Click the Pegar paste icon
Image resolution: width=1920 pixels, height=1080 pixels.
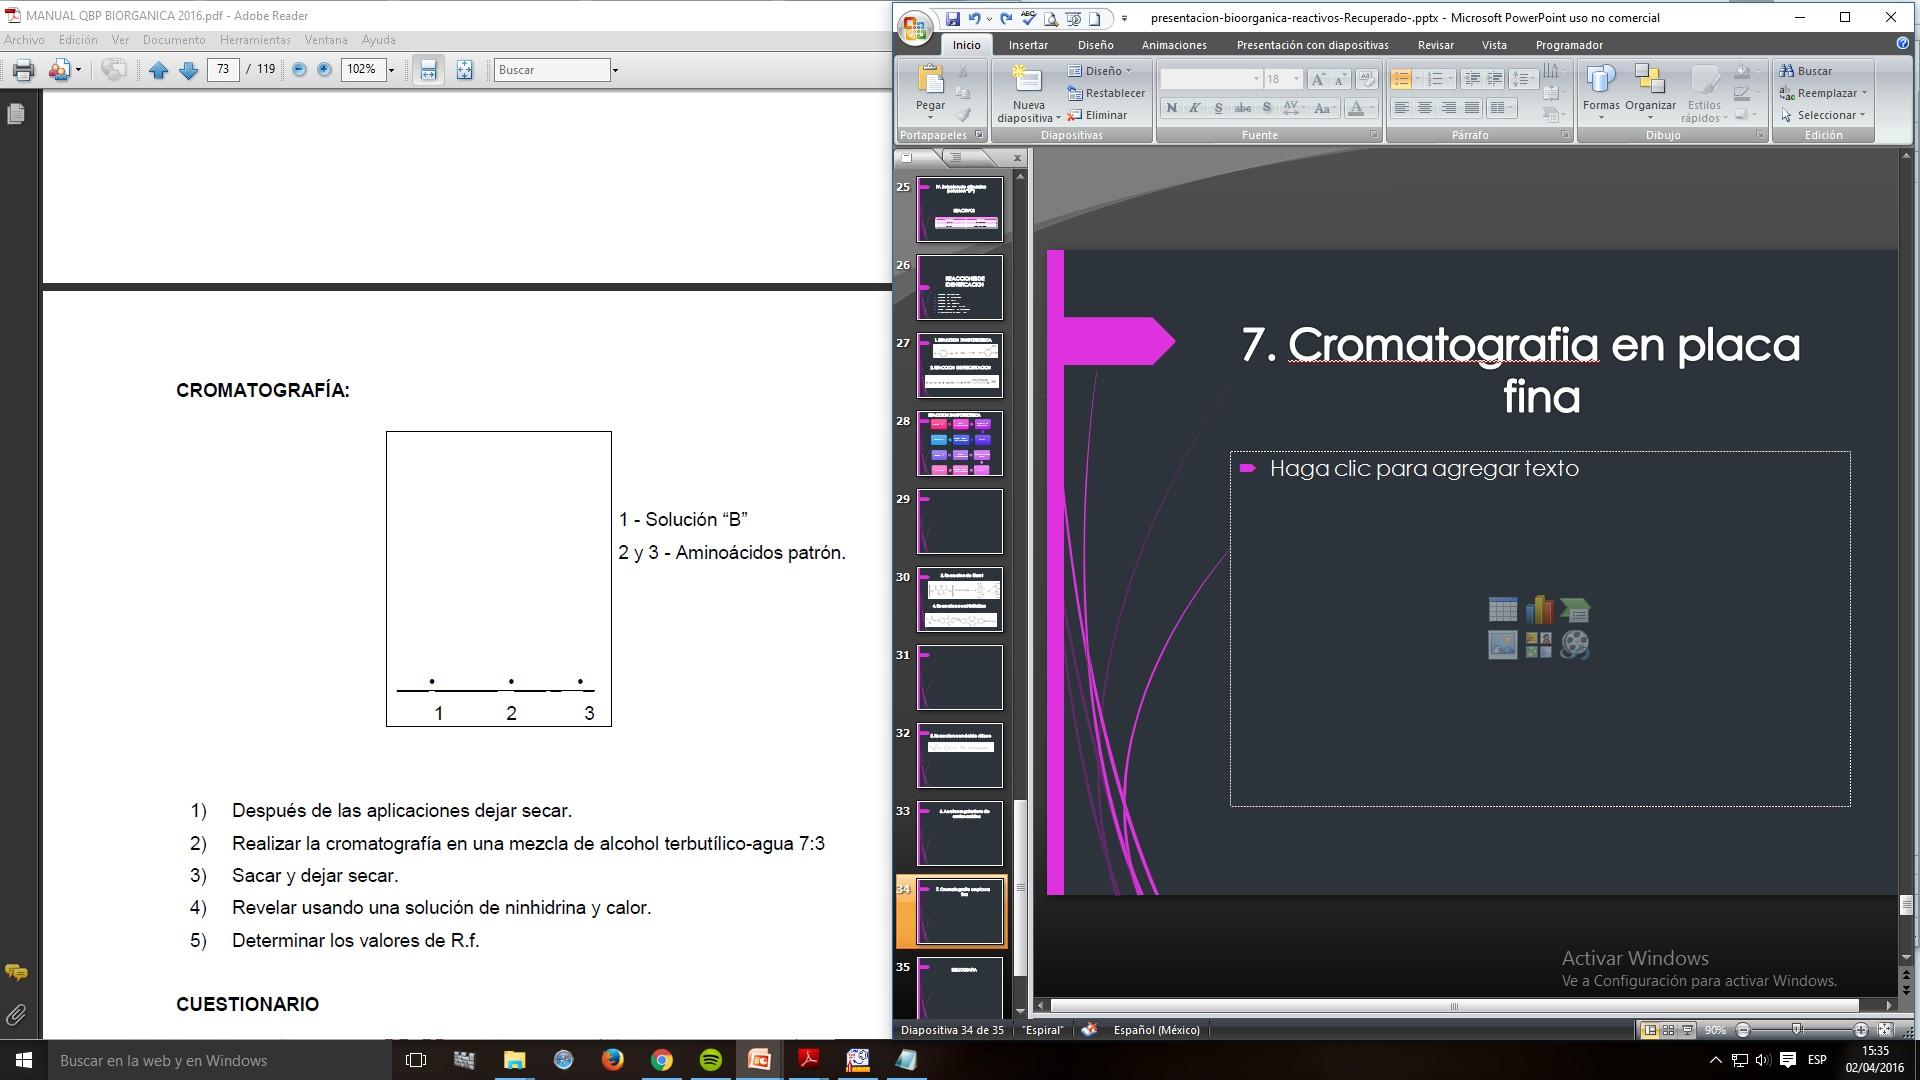click(930, 81)
